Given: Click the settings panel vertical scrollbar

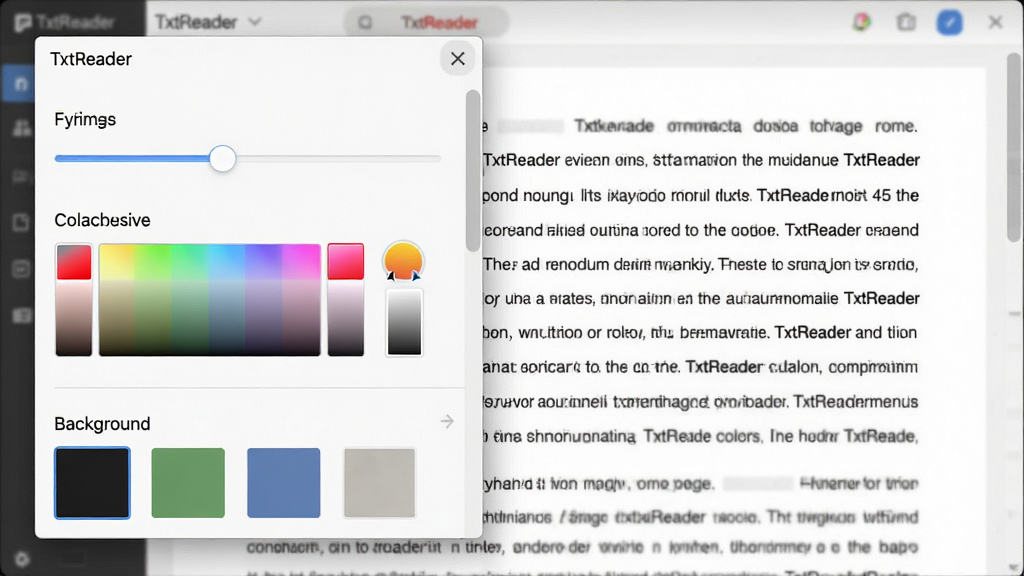Looking at the screenshot, I should [x=473, y=171].
